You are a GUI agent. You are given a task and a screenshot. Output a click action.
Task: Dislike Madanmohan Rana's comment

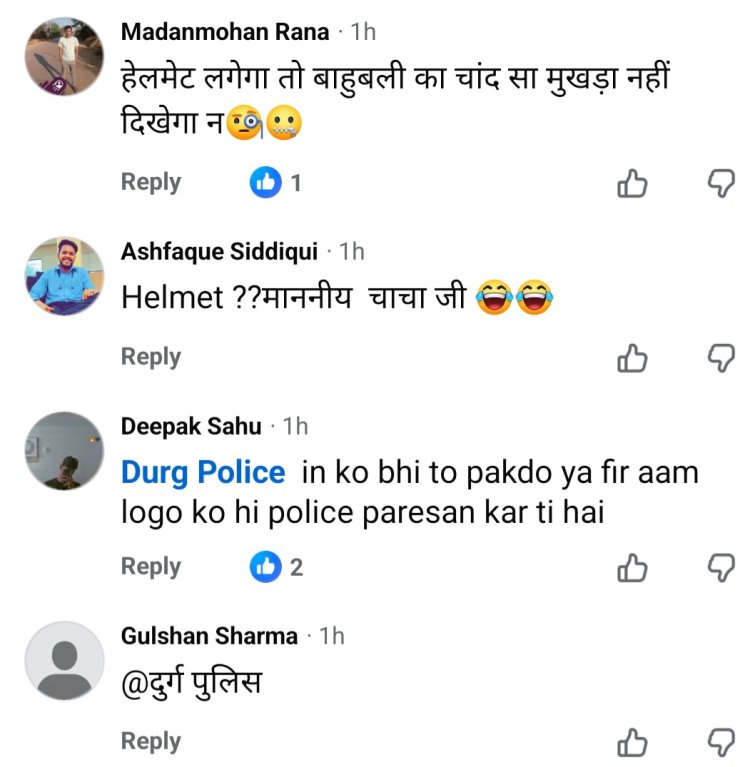721,183
